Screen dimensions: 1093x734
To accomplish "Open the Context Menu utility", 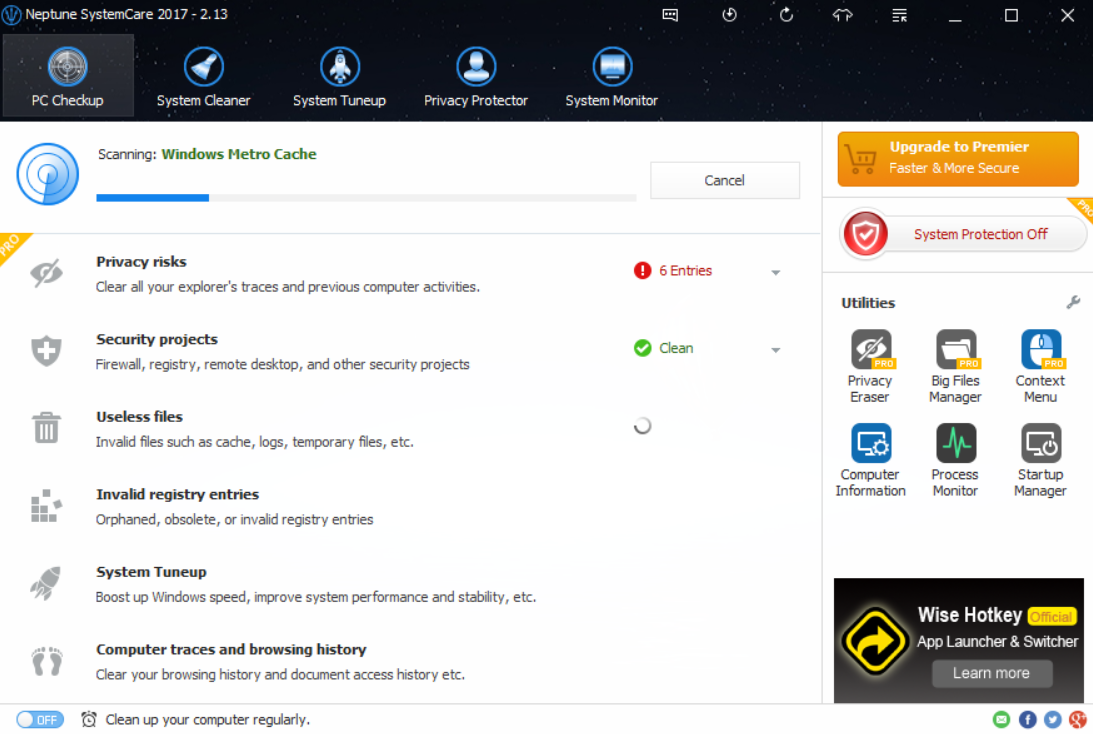I will click(x=1040, y=366).
